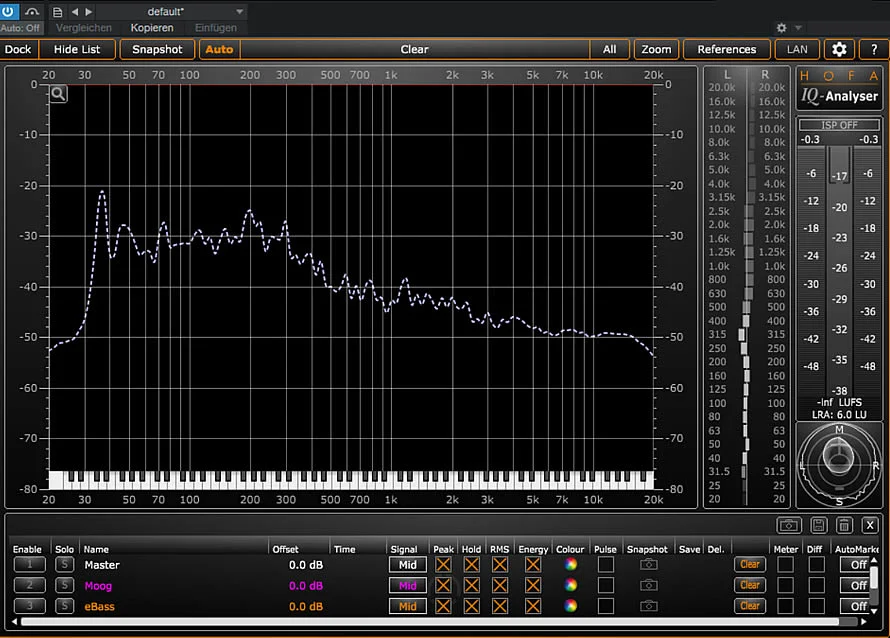The image size is (890, 638).
Task: Click the Dock button
Action: pos(18,49)
